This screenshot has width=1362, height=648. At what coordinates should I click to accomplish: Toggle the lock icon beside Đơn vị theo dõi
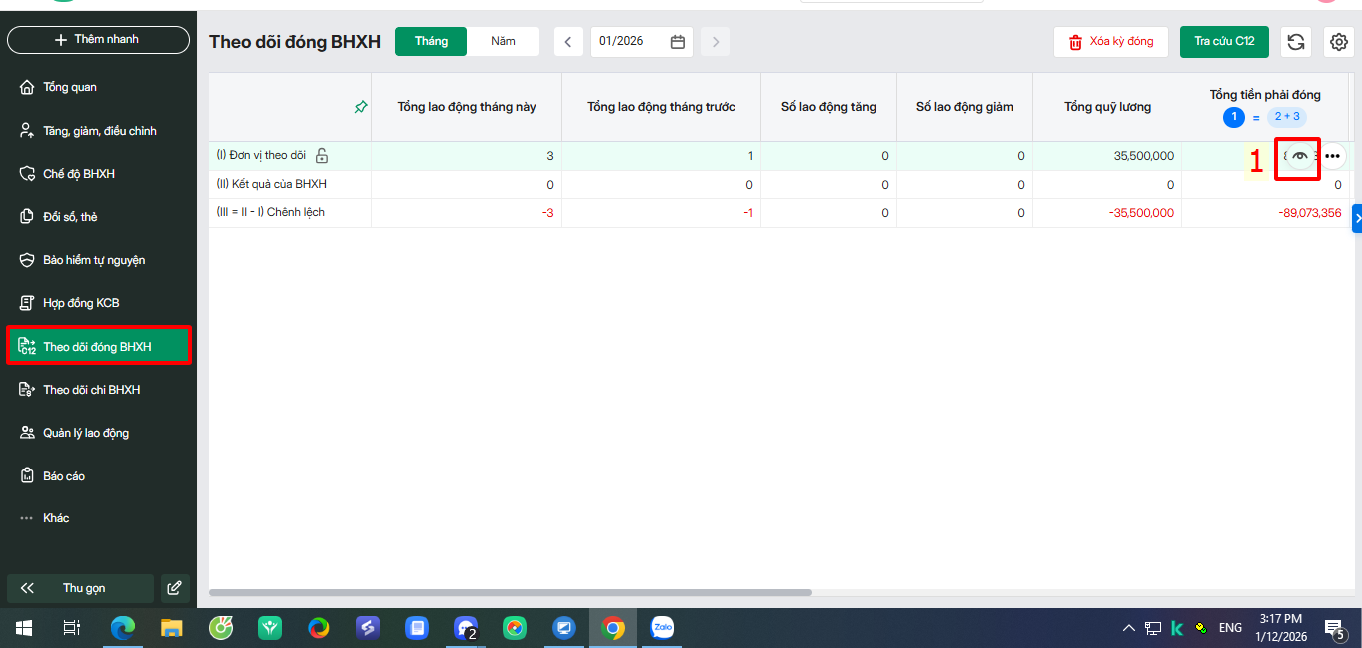pyautogui.click(x=322, y=156)
